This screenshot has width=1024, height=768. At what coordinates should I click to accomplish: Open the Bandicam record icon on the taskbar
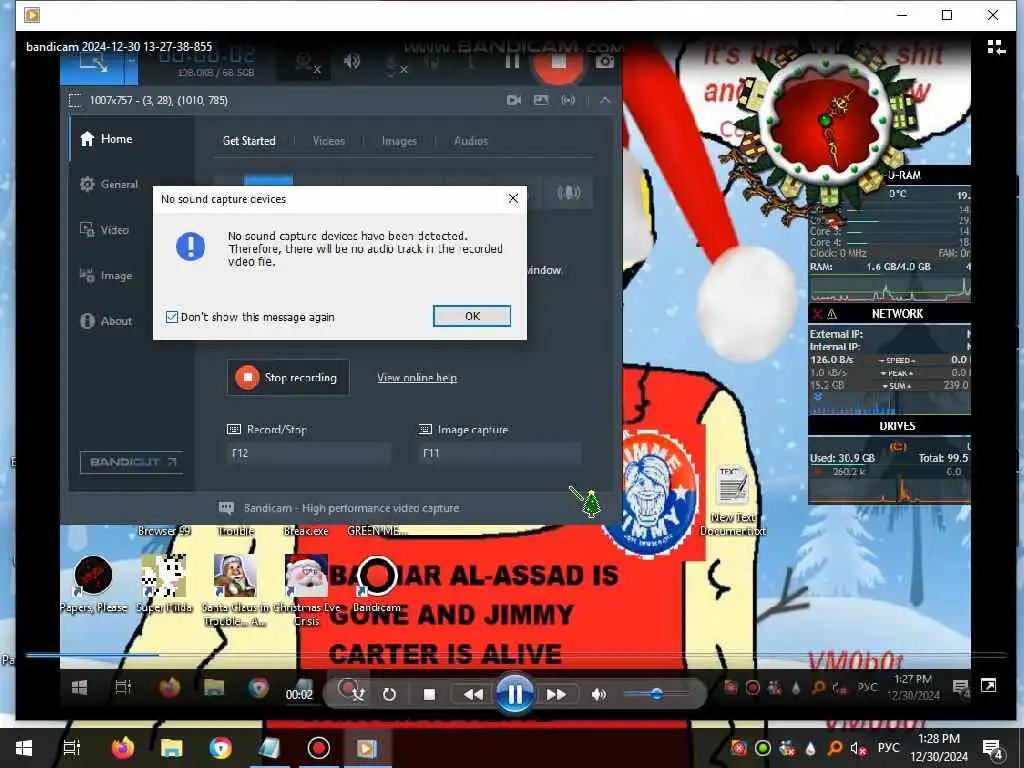[319, 748]
